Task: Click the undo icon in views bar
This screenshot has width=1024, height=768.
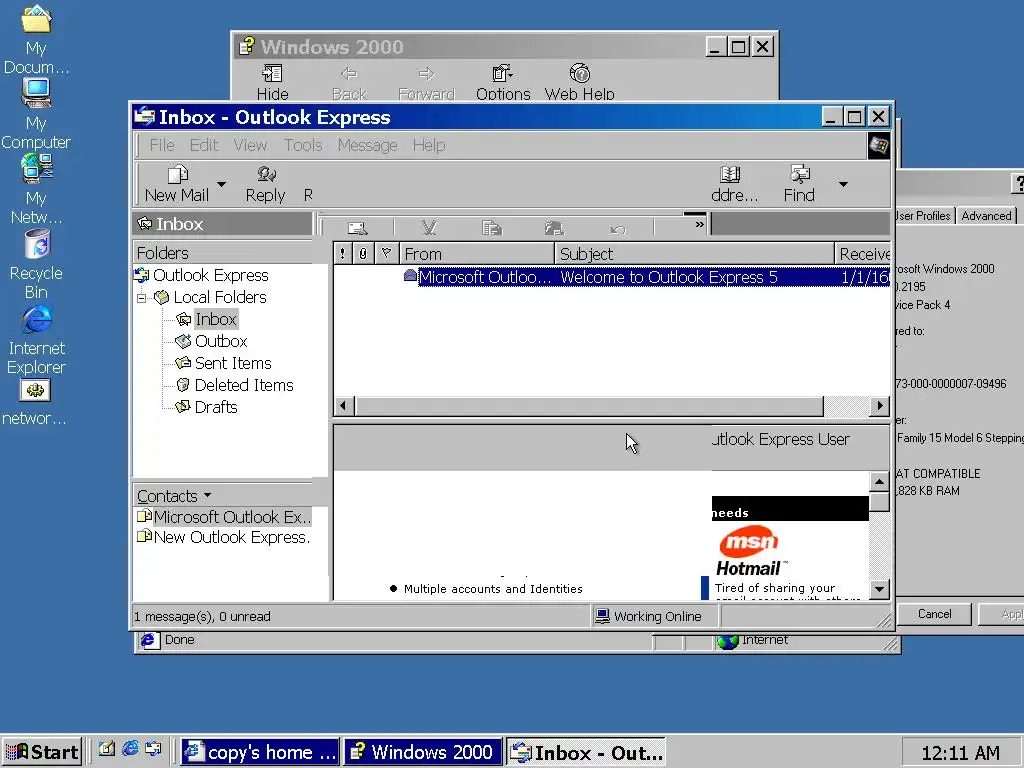Action: pyautogui.click(x=618, y=229)
